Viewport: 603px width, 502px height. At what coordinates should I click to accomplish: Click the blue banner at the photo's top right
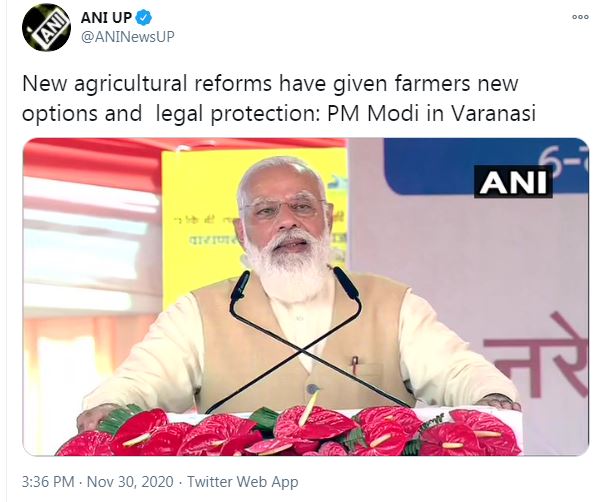tap(486, 166)
